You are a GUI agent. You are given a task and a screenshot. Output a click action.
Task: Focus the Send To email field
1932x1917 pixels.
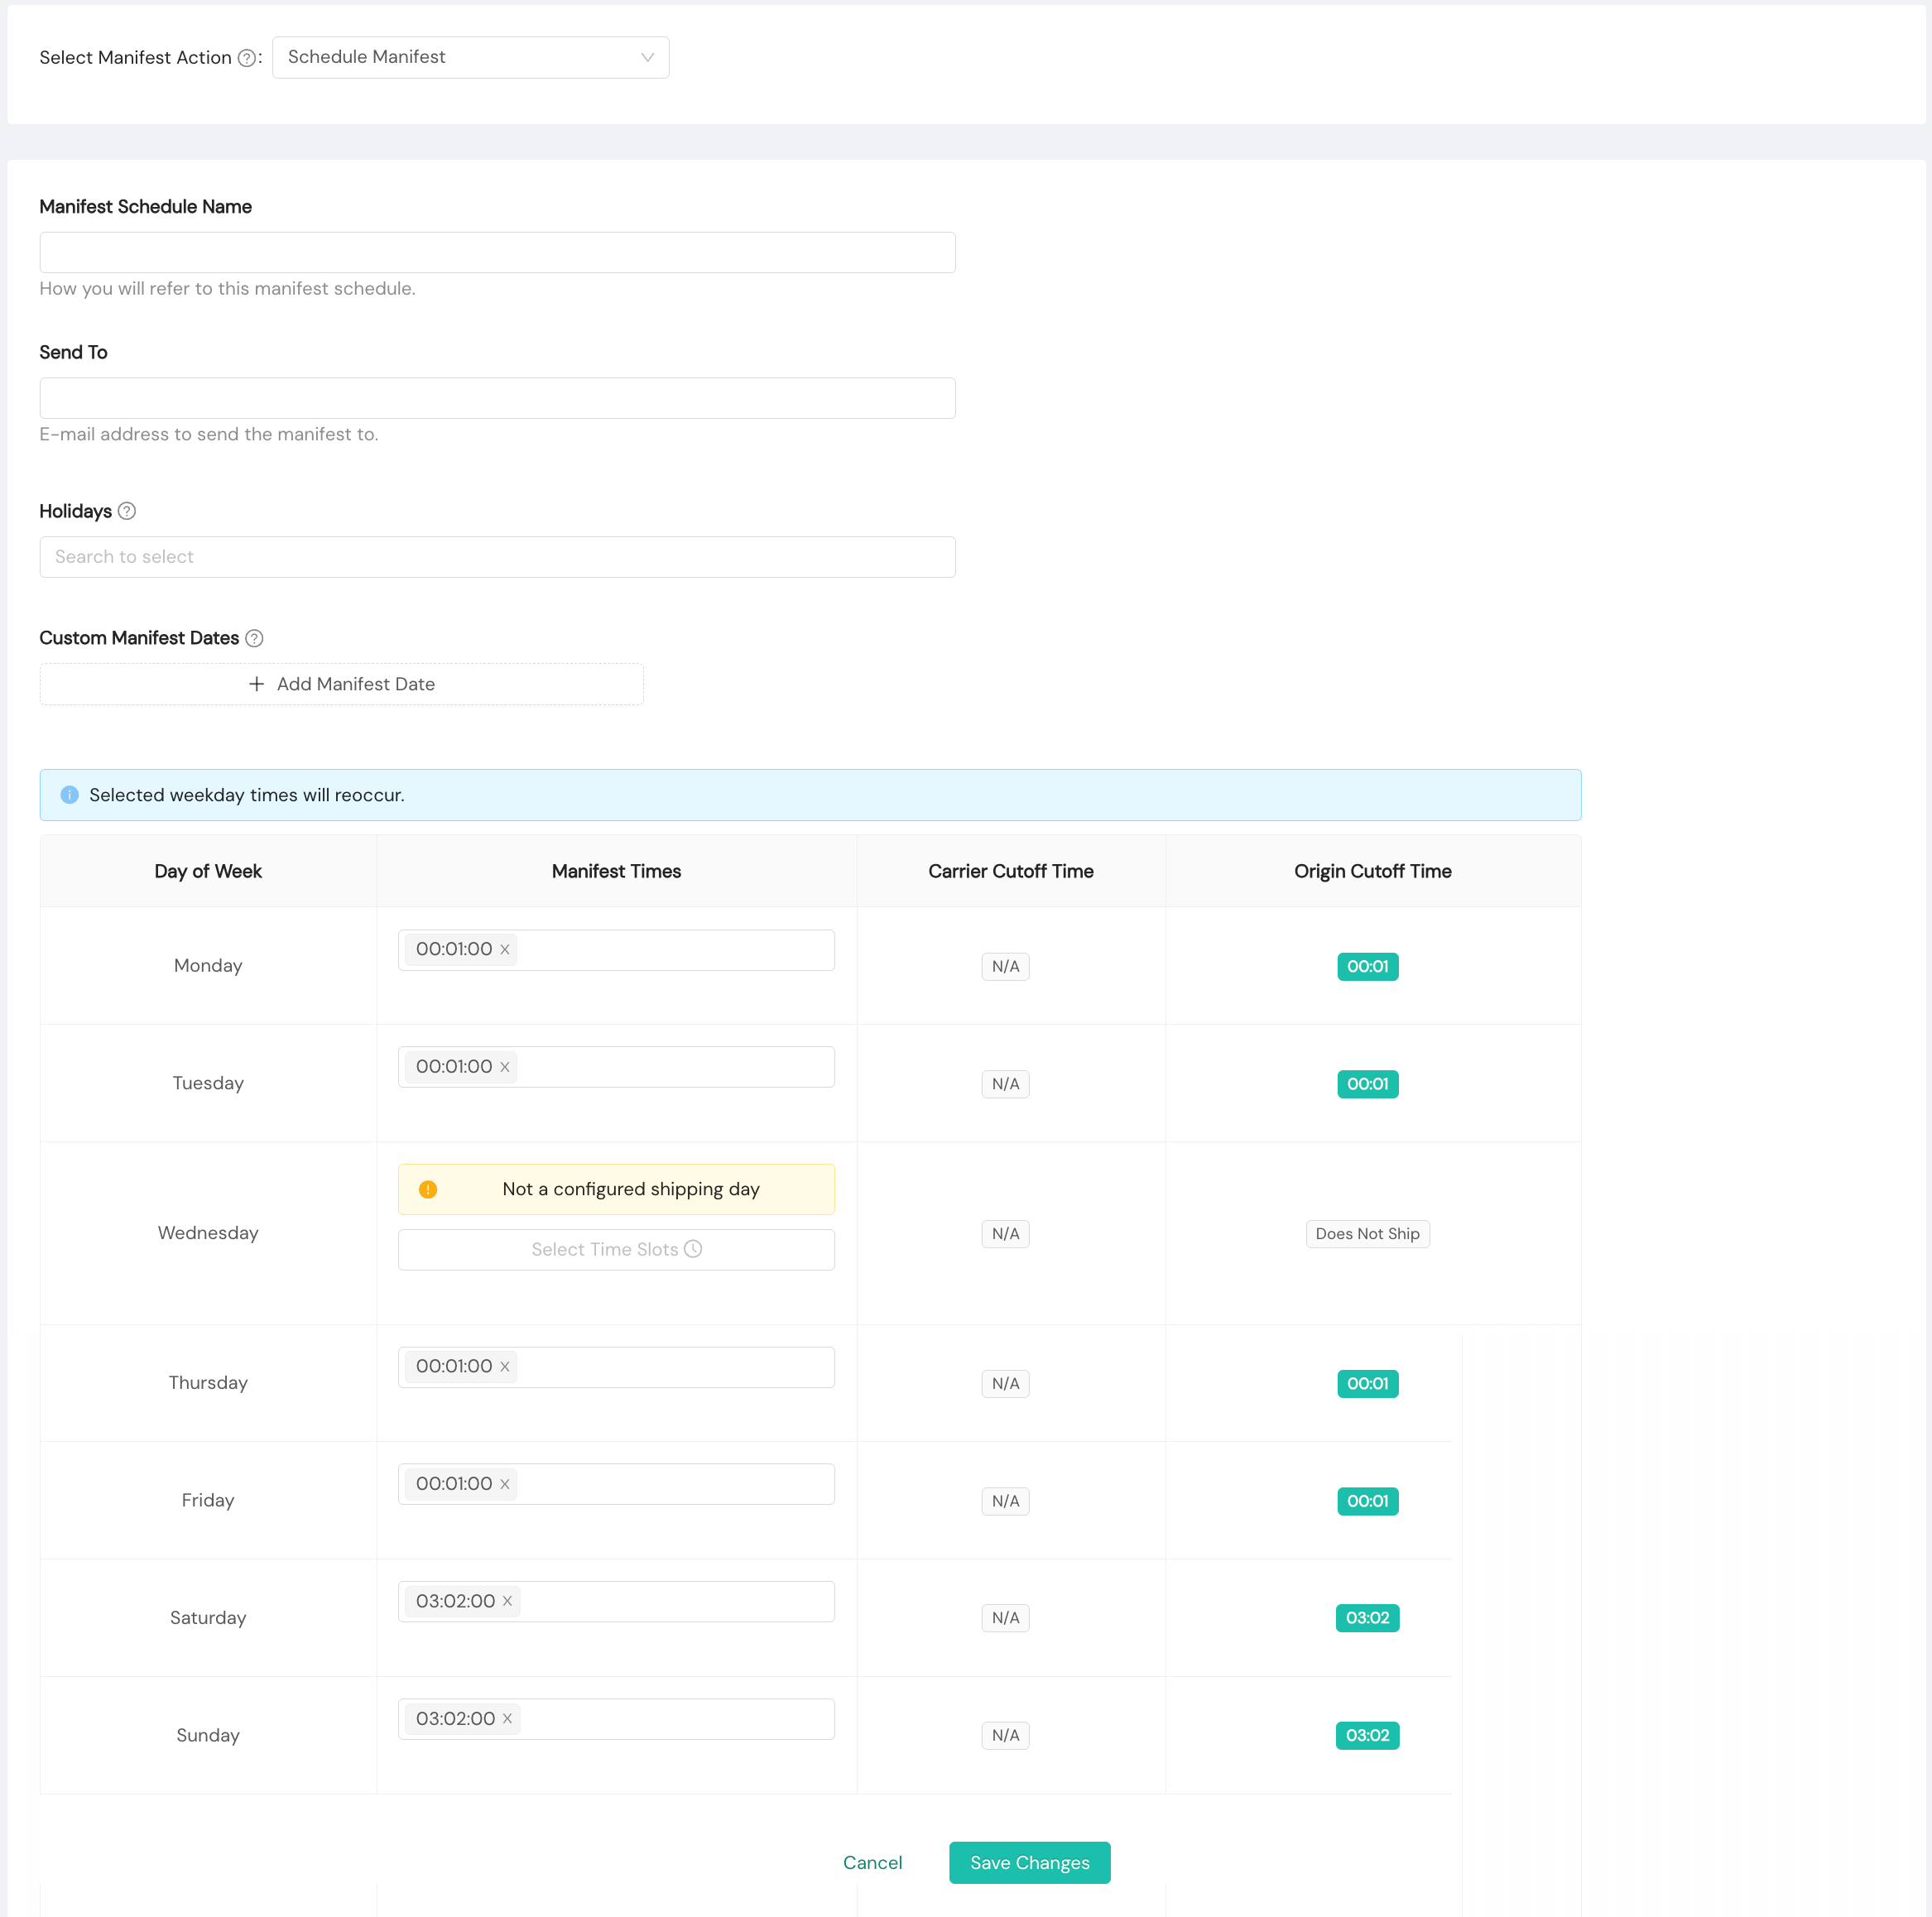(x=497, y=398)
